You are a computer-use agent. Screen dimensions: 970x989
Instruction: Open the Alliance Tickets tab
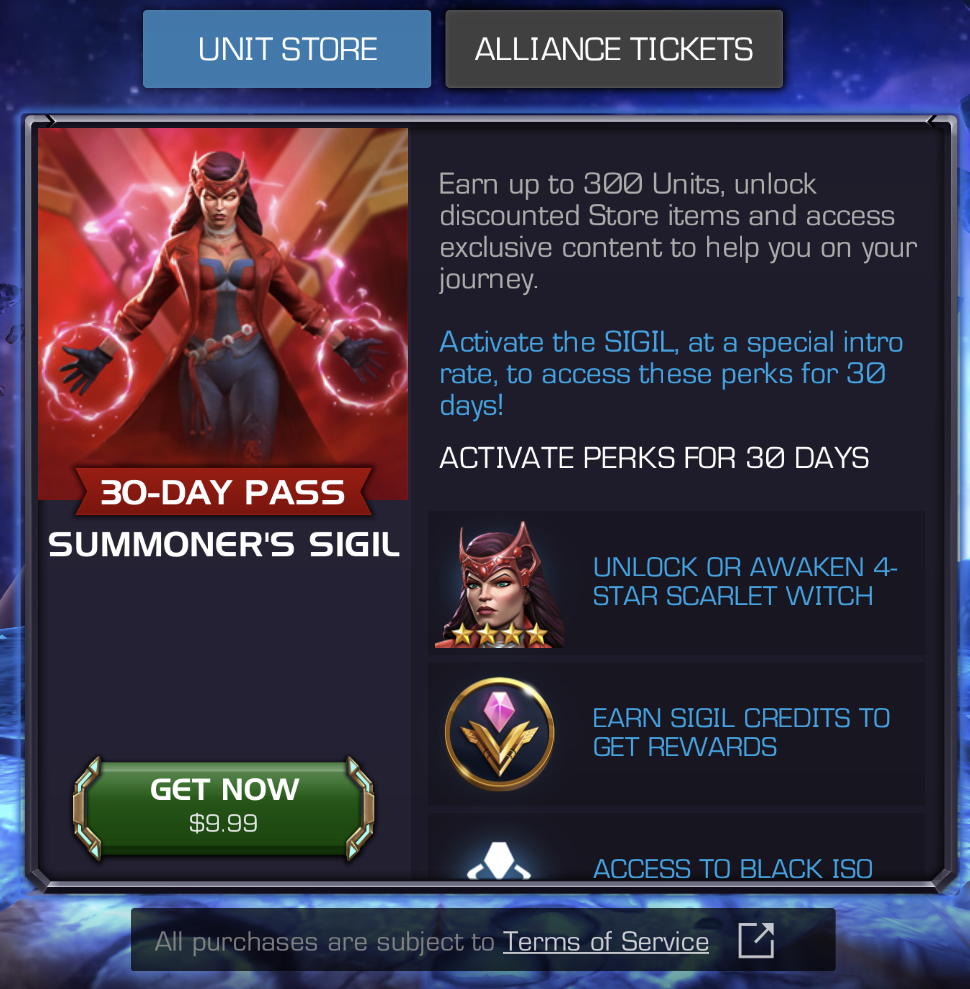click(x=614, y=49)
